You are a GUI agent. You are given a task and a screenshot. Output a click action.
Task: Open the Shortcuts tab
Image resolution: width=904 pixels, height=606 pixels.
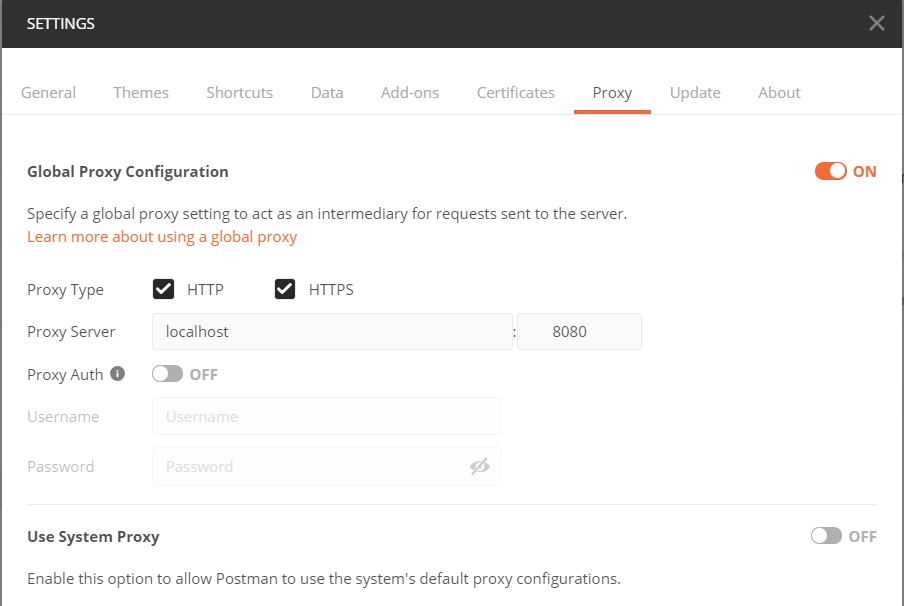coord(239,92)
